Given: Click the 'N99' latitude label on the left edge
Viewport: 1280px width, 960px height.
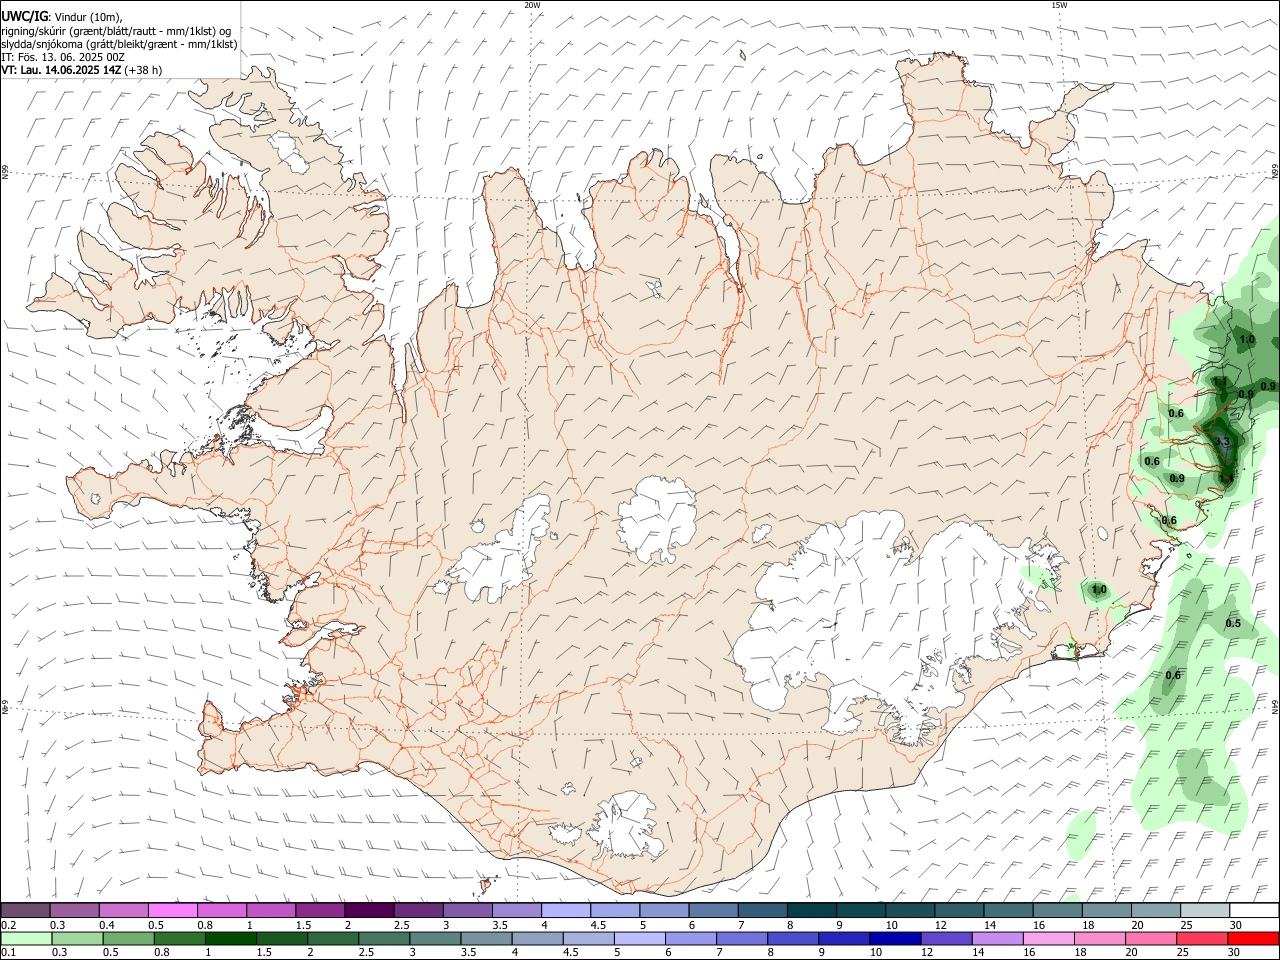Looking at the screenshot, I should point(5,173).
